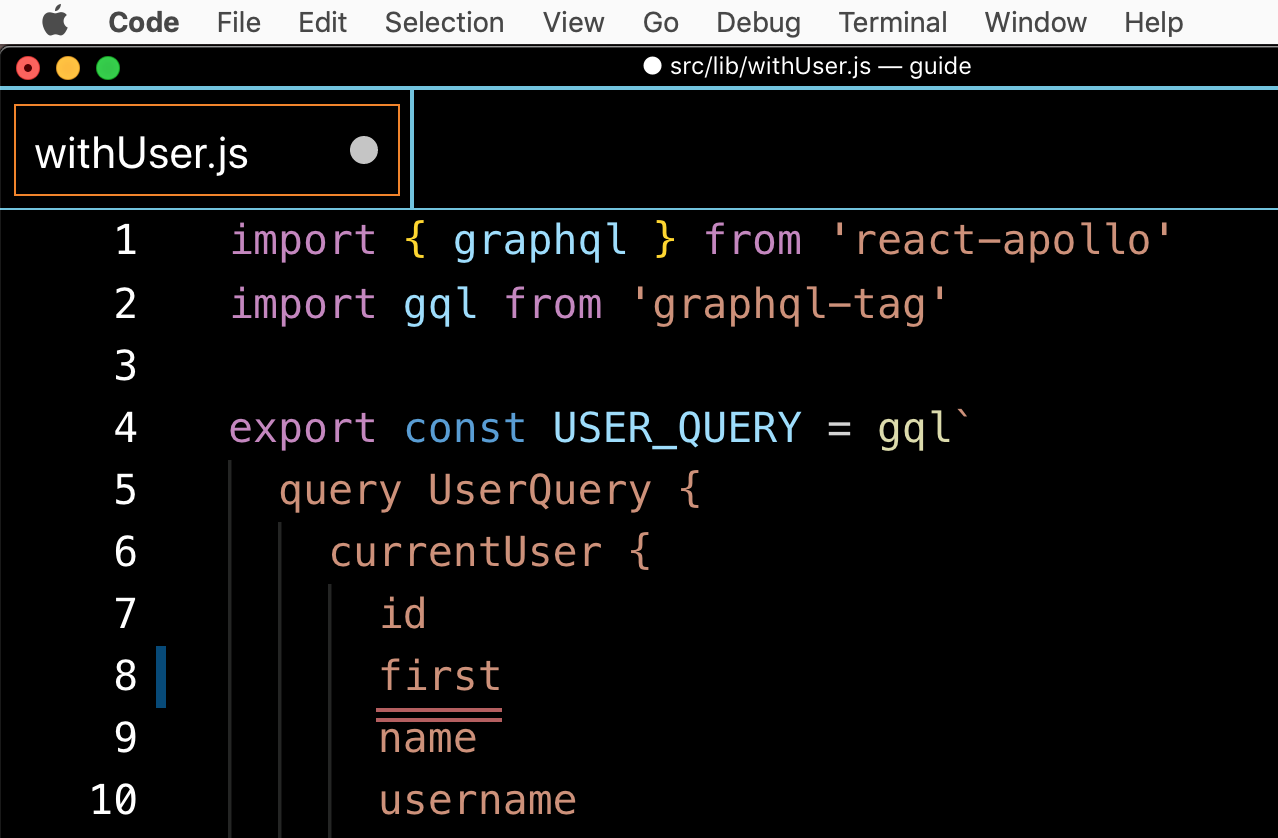The height and width of the screenshot is (838, 1278).
Task: Open the Edit menu
Action: click(x=323, y=22)
